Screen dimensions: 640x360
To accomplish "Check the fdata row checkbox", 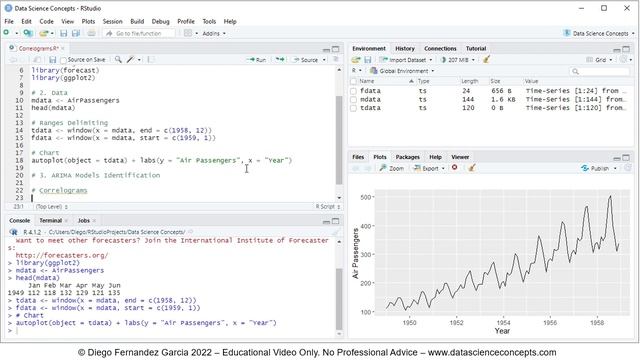I will click(x=353, y=91).
